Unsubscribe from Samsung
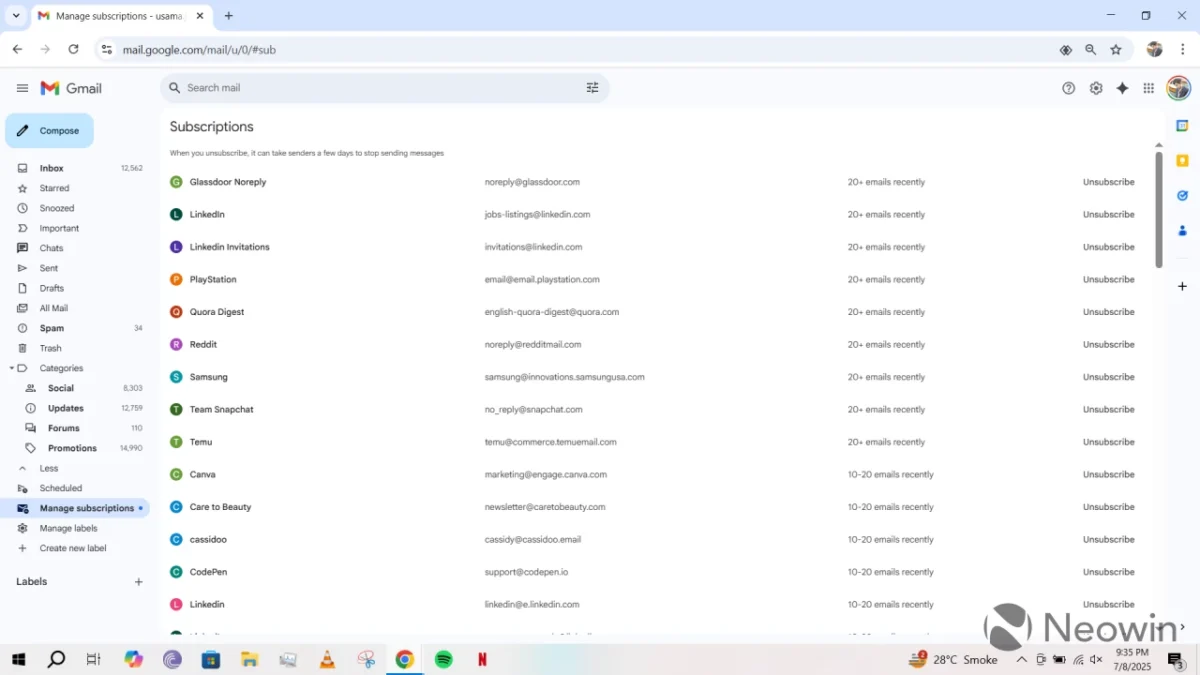This screenshot has width=1200, height=675. (x=1108, y=377)
